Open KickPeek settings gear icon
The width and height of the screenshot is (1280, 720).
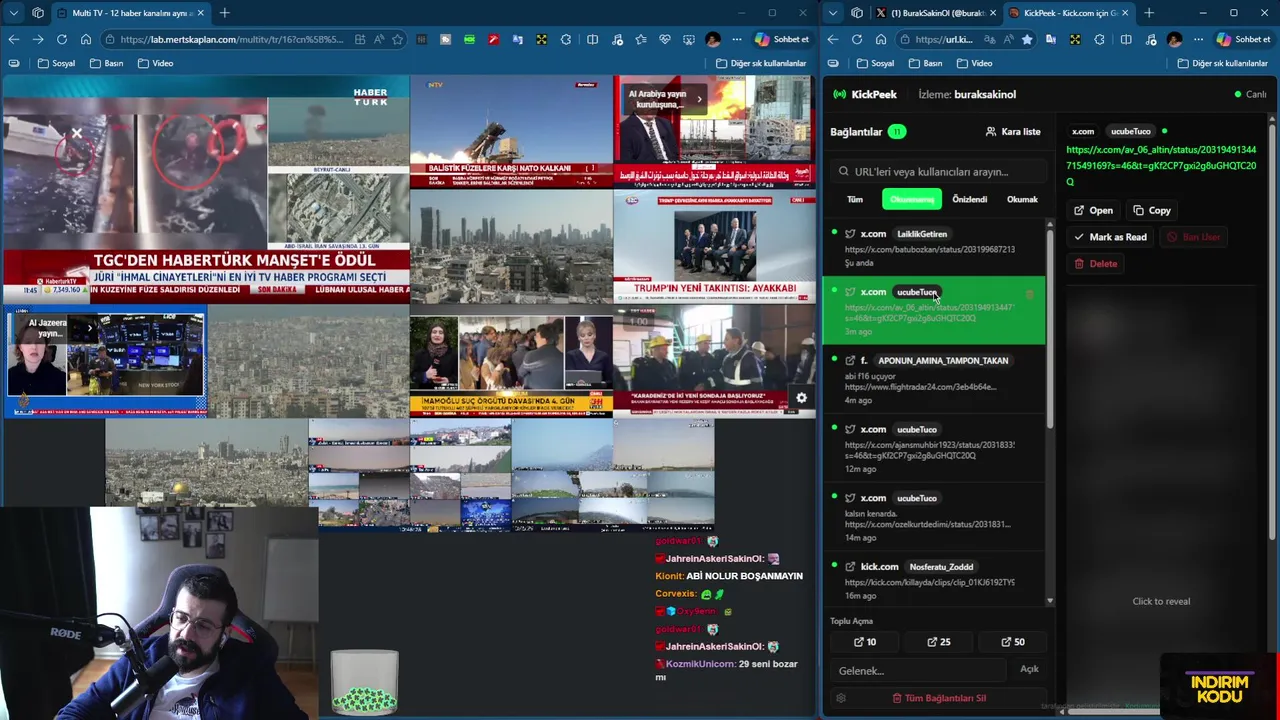pos(841,698)
